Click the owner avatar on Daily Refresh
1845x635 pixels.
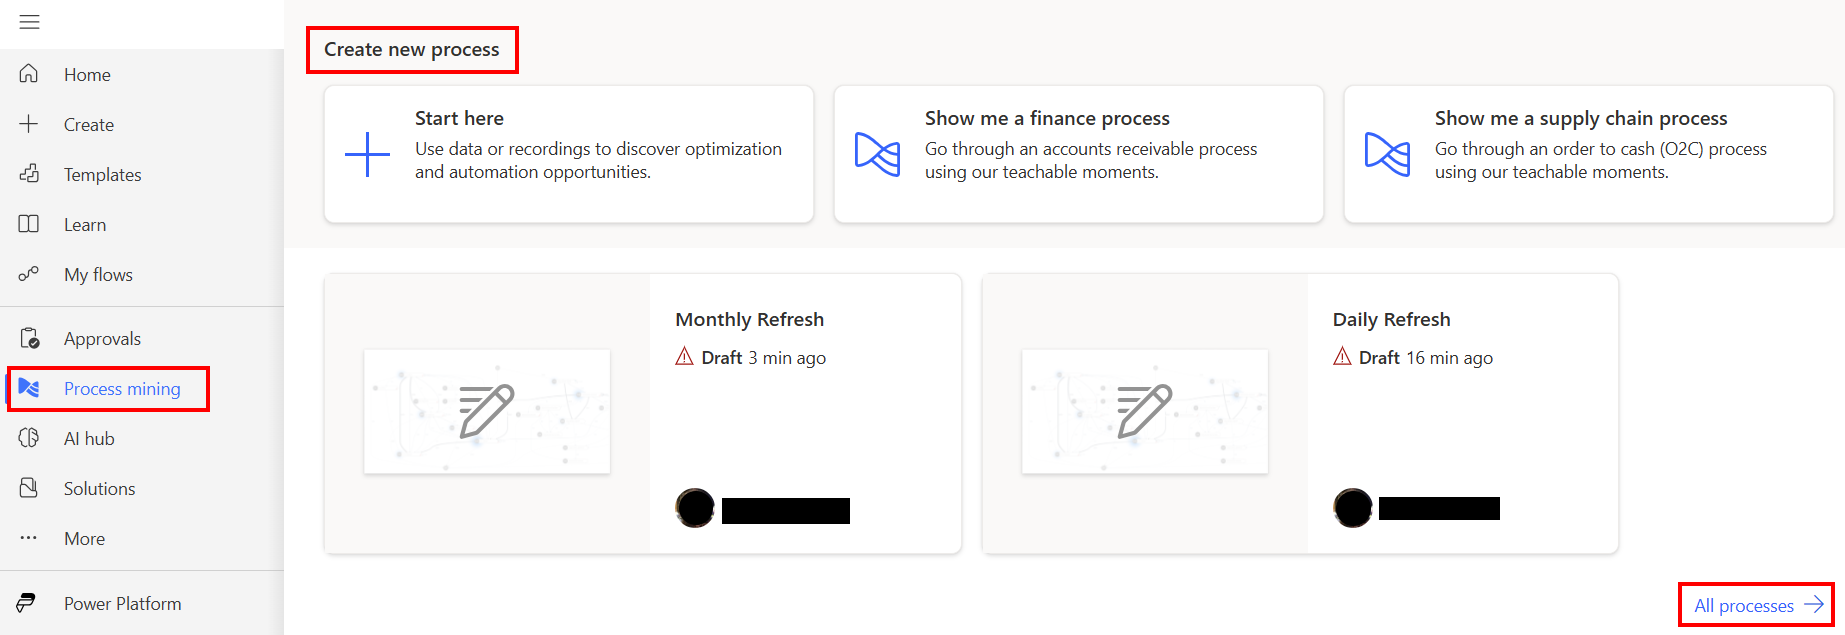point(1353,508)
